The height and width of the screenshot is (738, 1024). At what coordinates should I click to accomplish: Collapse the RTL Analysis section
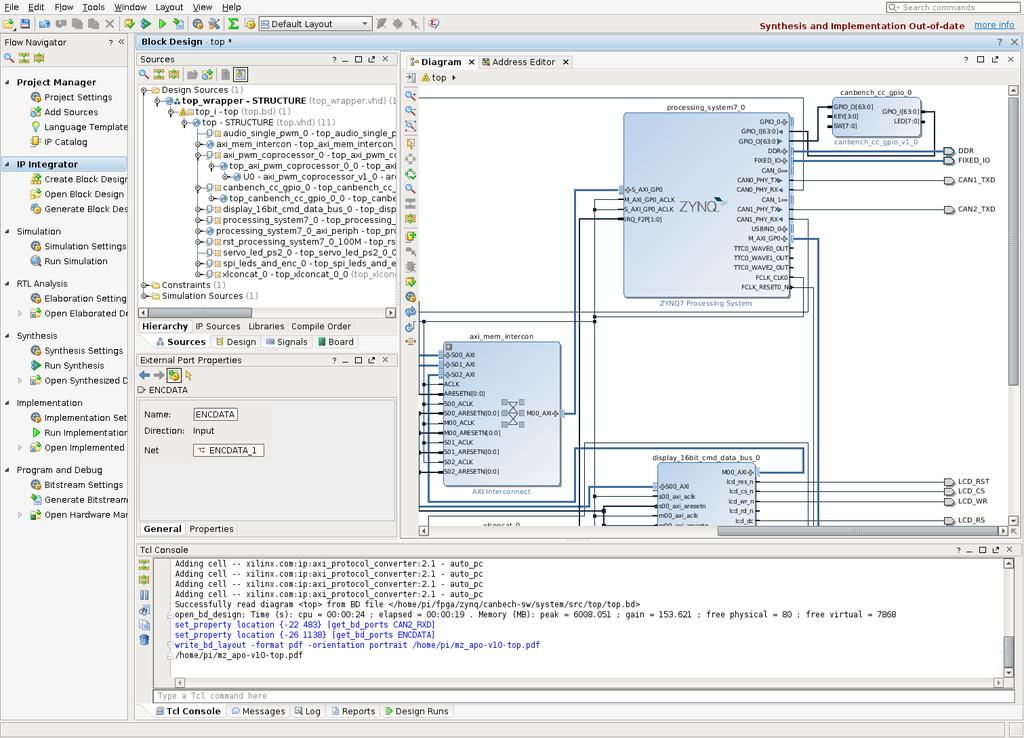point(7,283)
